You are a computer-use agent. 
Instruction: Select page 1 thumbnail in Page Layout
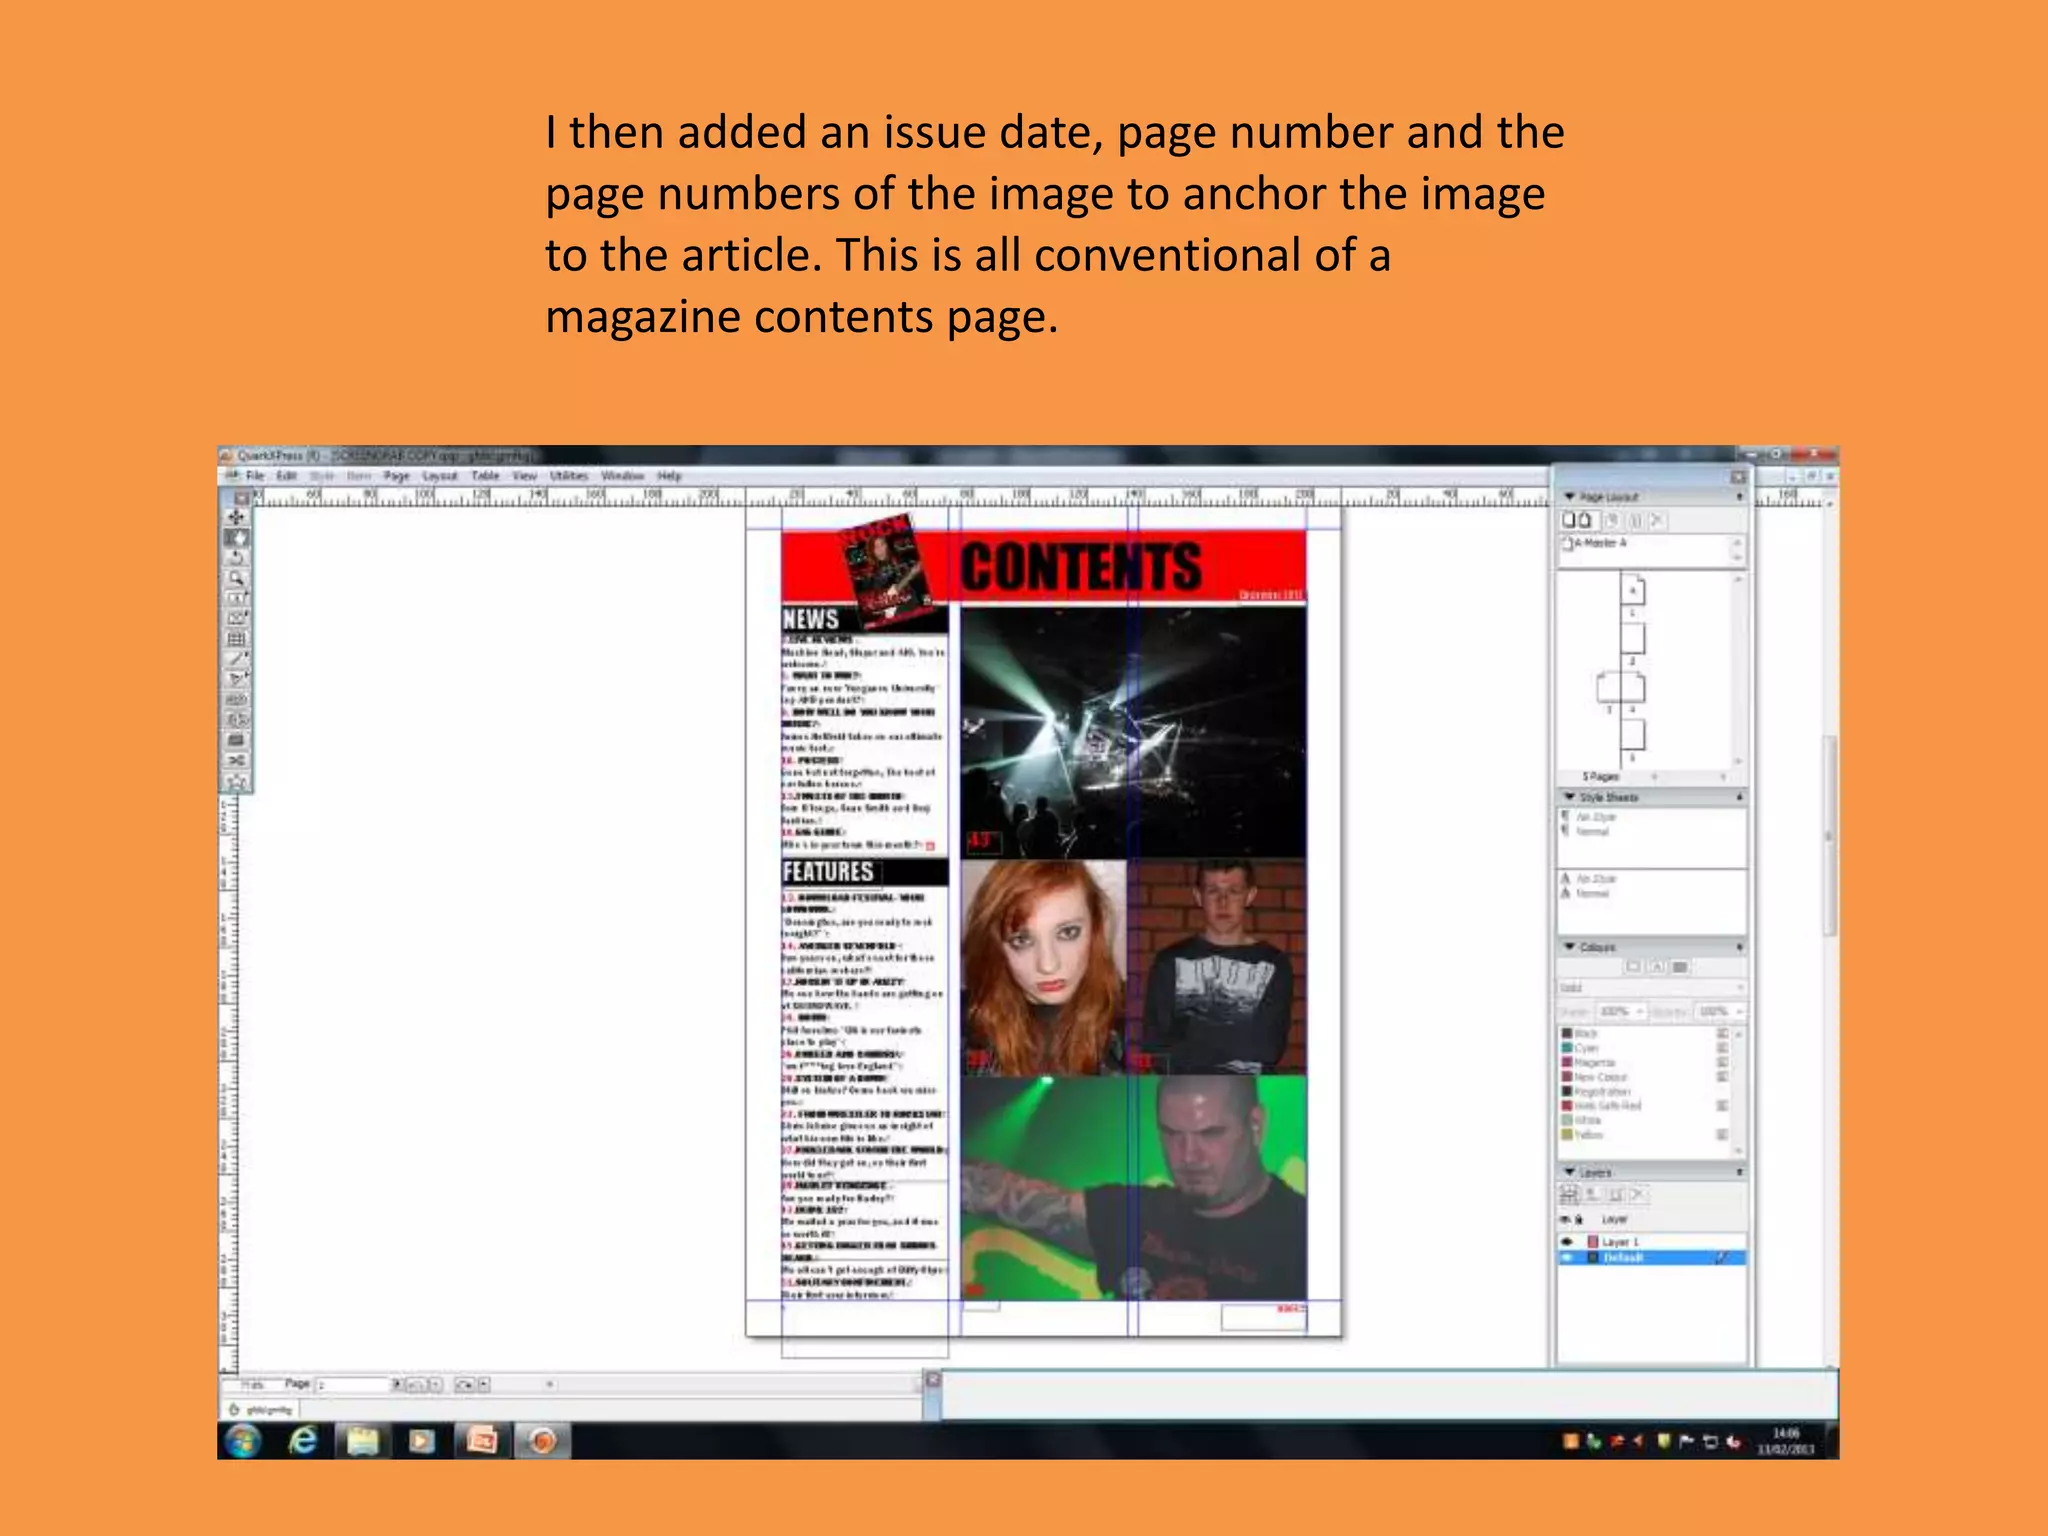(x=1633, y=590)
